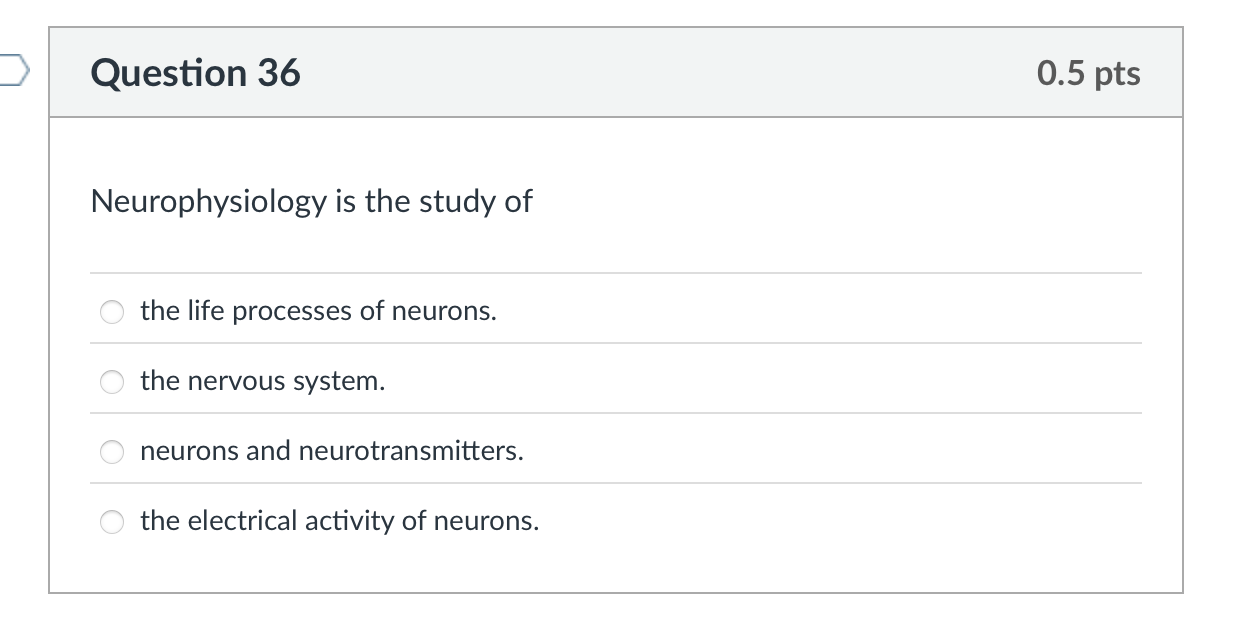Choose the answer 'the nervous system'

click(x=112, y=381)
